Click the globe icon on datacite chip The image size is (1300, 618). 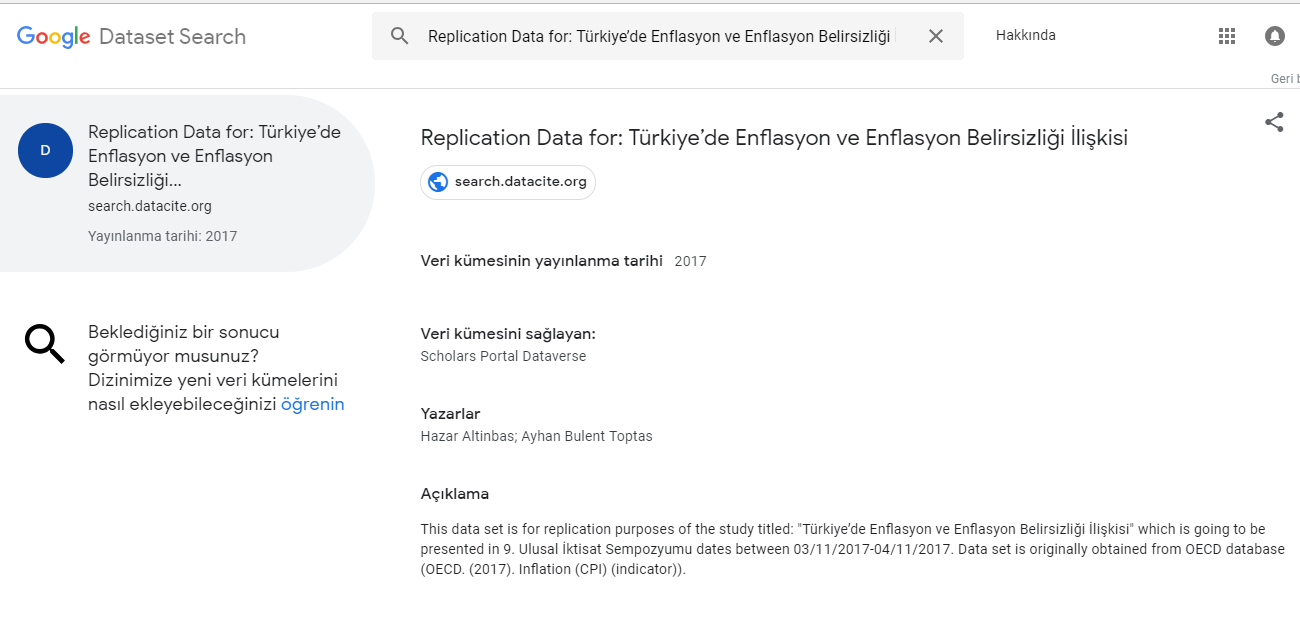coord(437,182)
